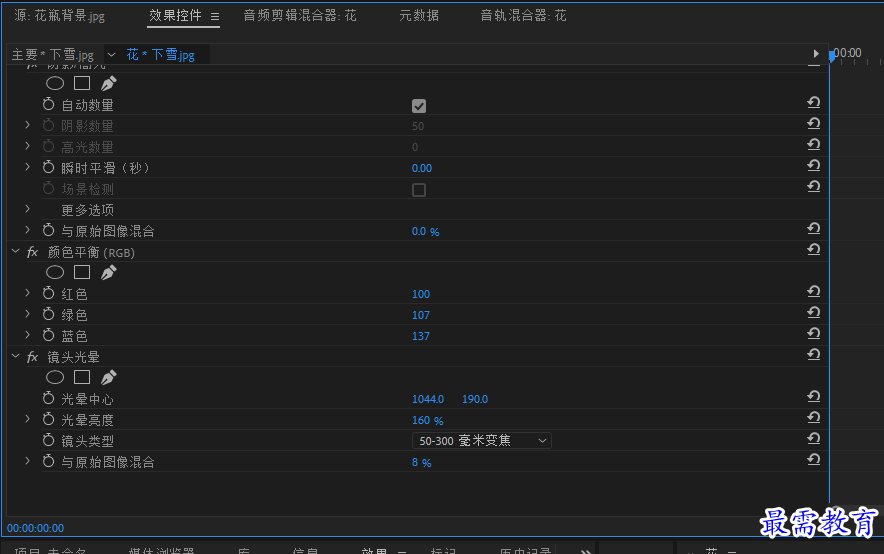The width and height of the screenshot is (884, 554).
Task: Reset the 镜头光晕 effect
Action: click(813, 354)
